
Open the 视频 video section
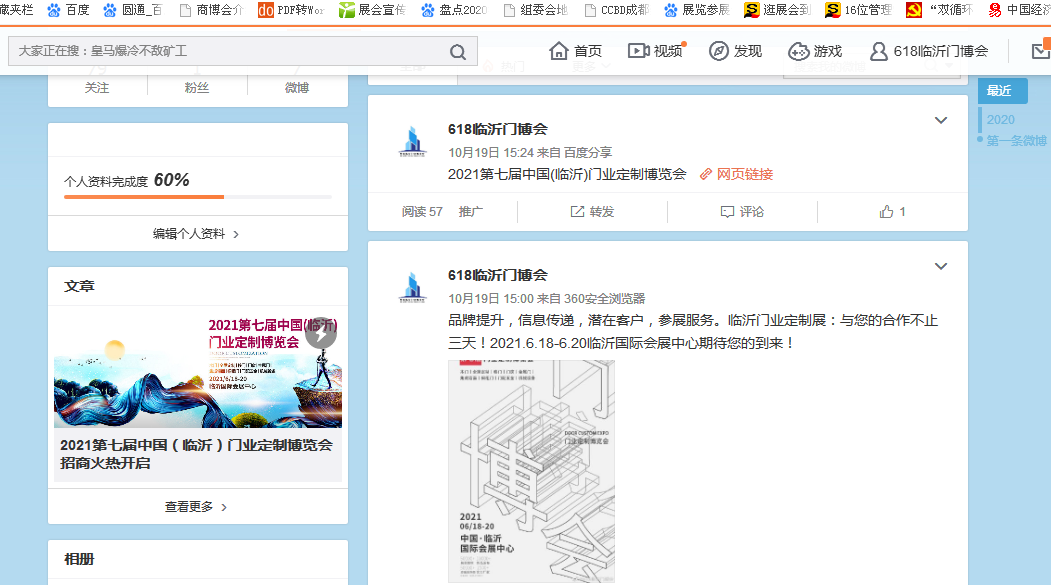655,51
